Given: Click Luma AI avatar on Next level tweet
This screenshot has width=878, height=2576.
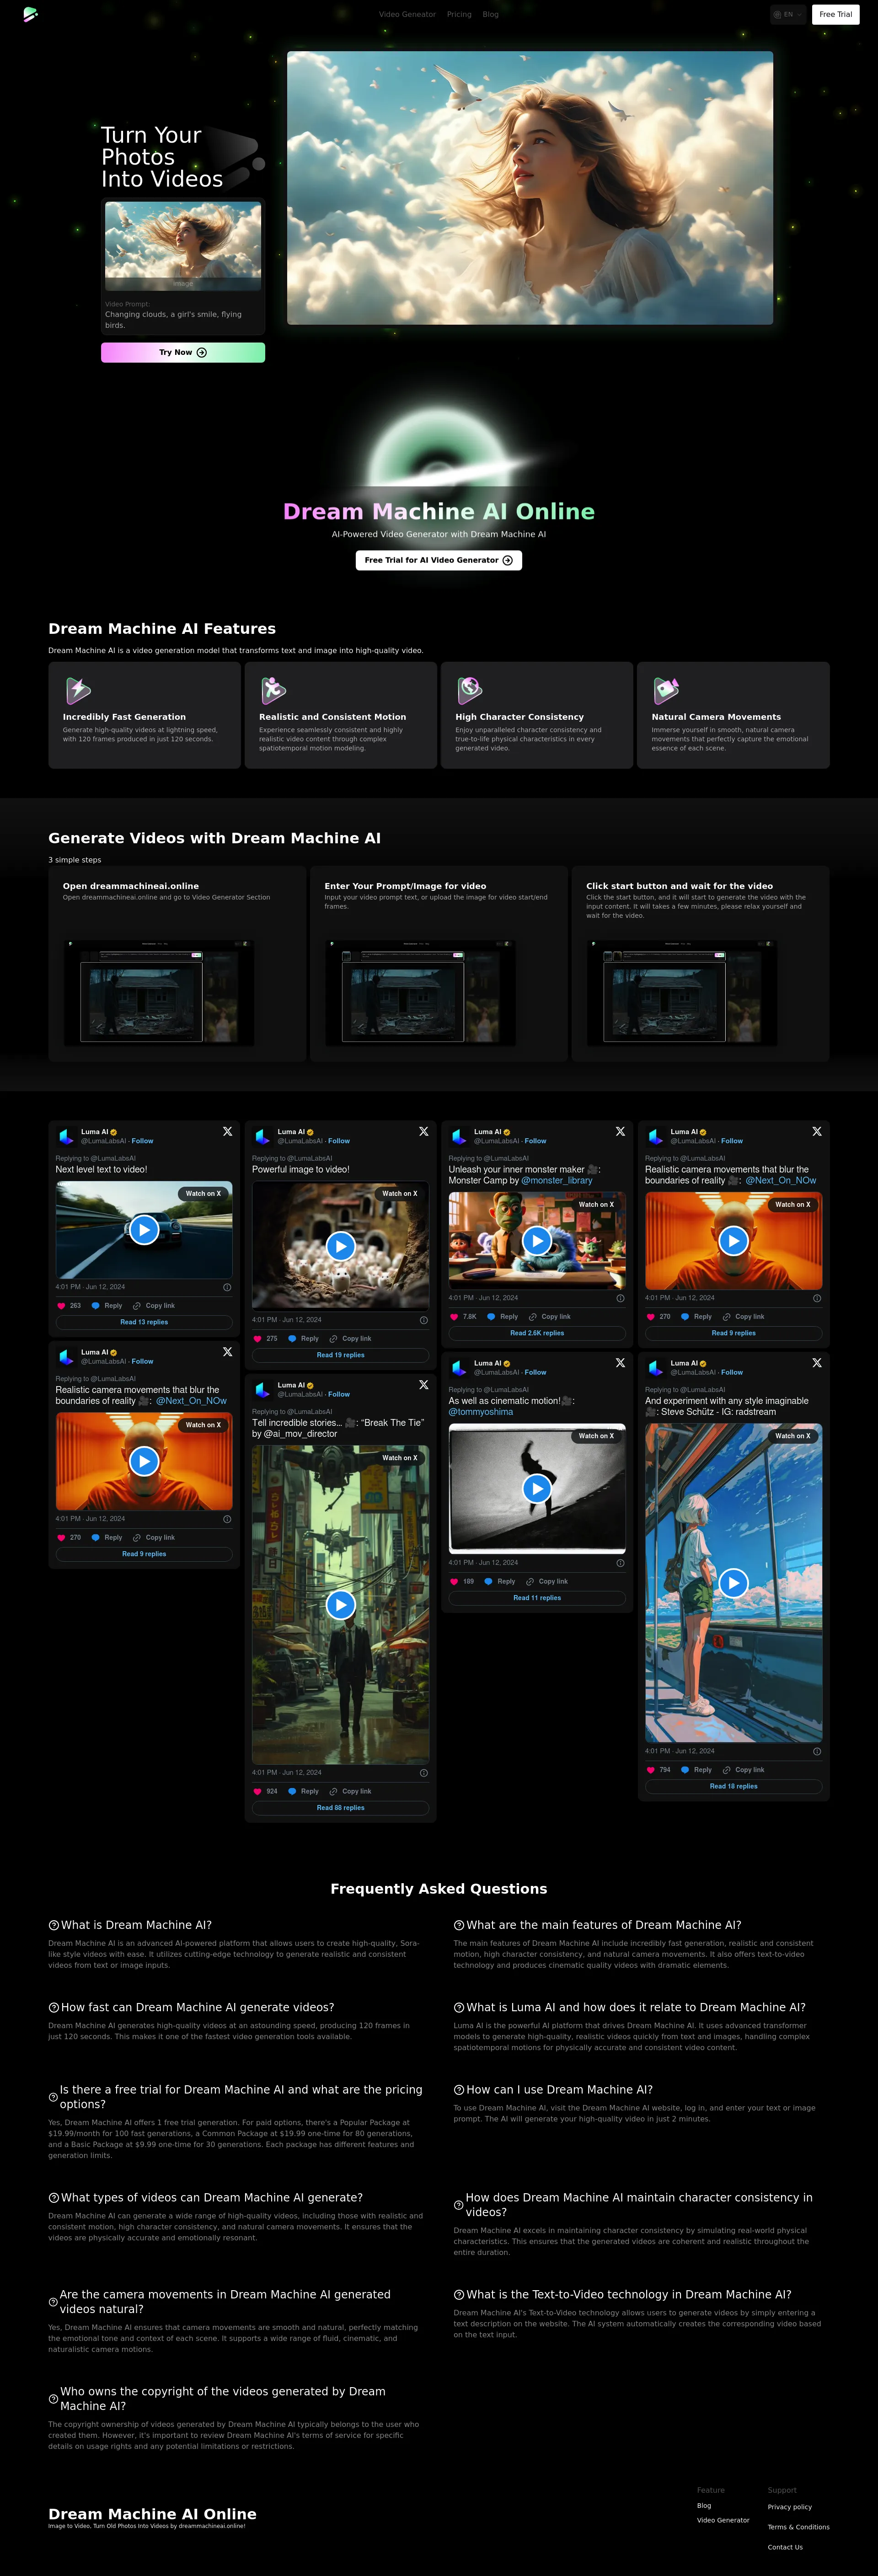Looking at the screenshot, I should (x=66, y=1136).
